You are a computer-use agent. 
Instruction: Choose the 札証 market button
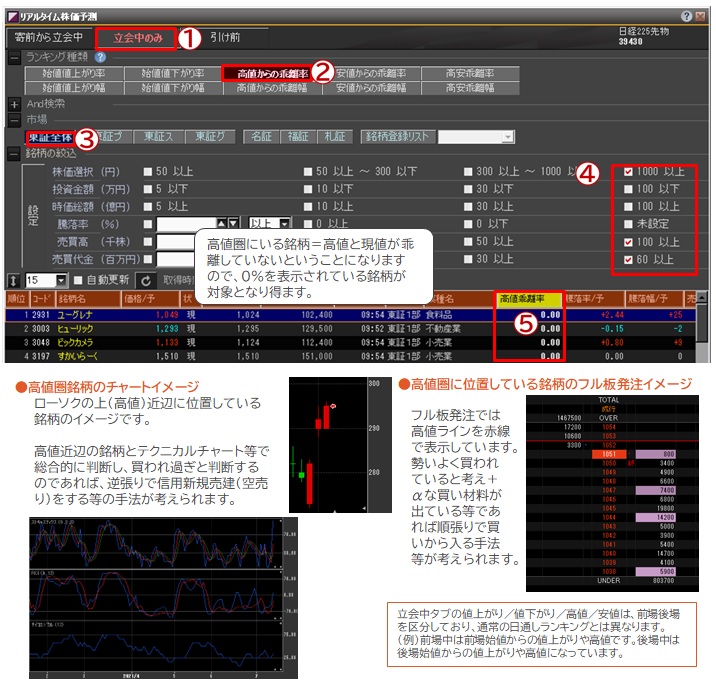click(x=335, y=137)
